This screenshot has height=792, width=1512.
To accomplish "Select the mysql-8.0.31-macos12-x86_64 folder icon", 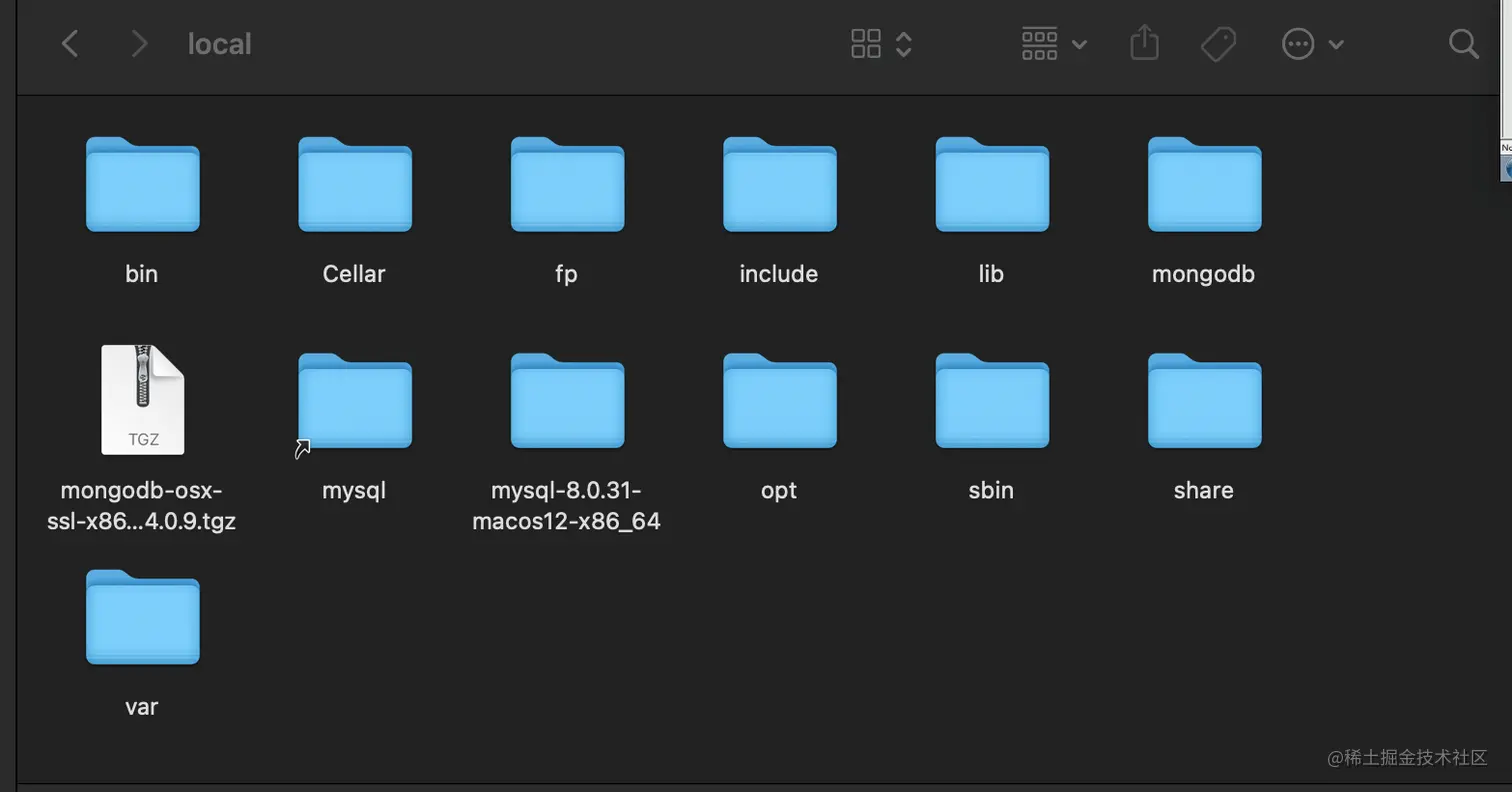I will (x=567, y=401).
